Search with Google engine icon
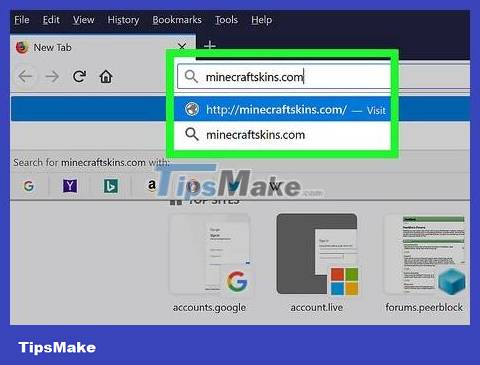This screenshot has height=365, width=480. pos(29,186)
